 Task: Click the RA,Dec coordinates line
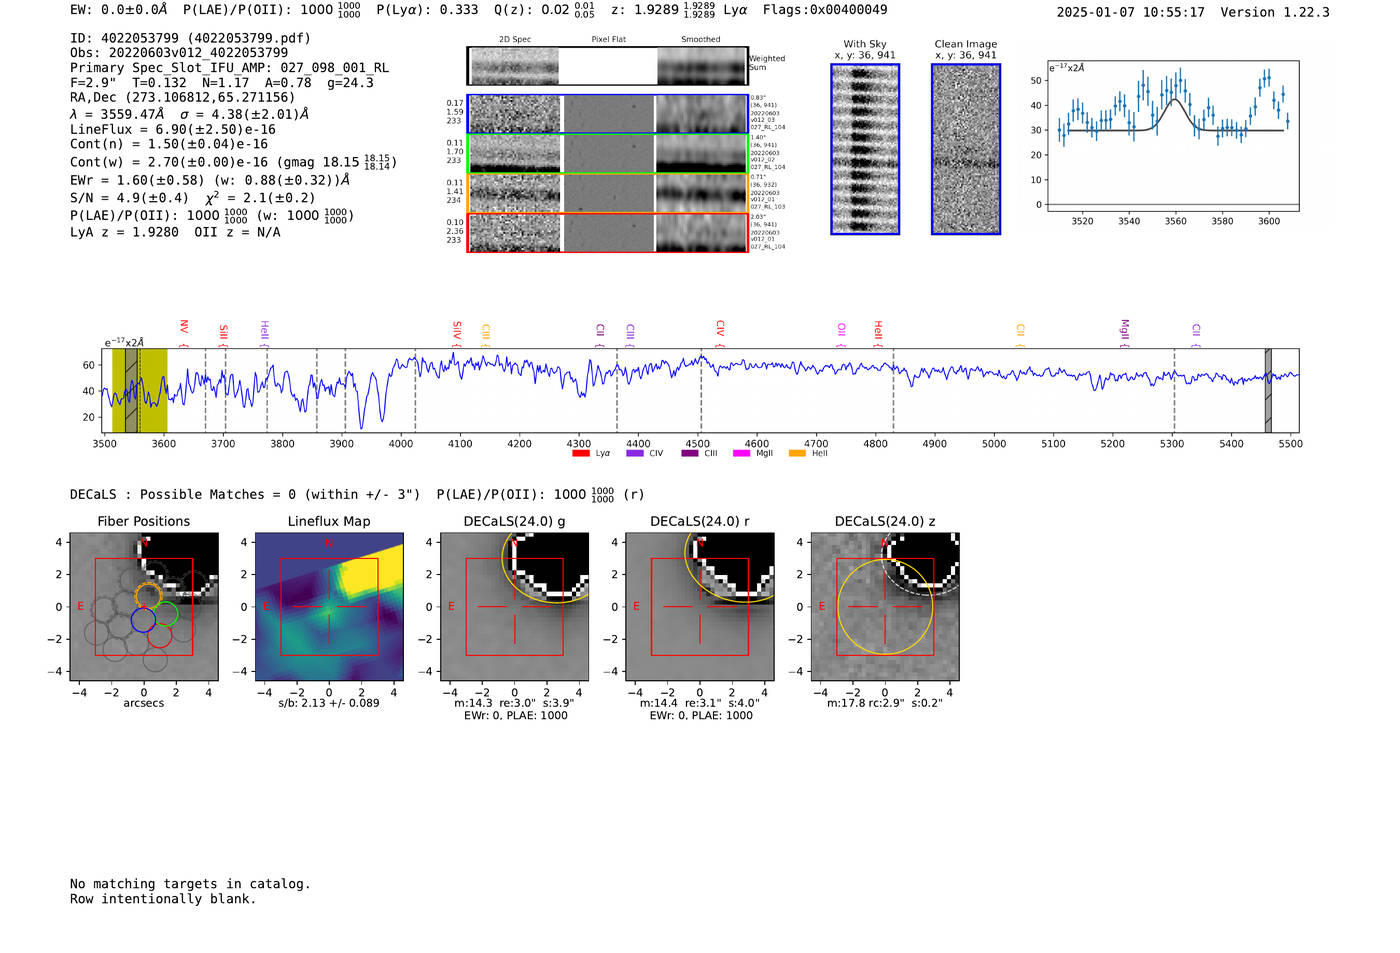pos(183,98)
